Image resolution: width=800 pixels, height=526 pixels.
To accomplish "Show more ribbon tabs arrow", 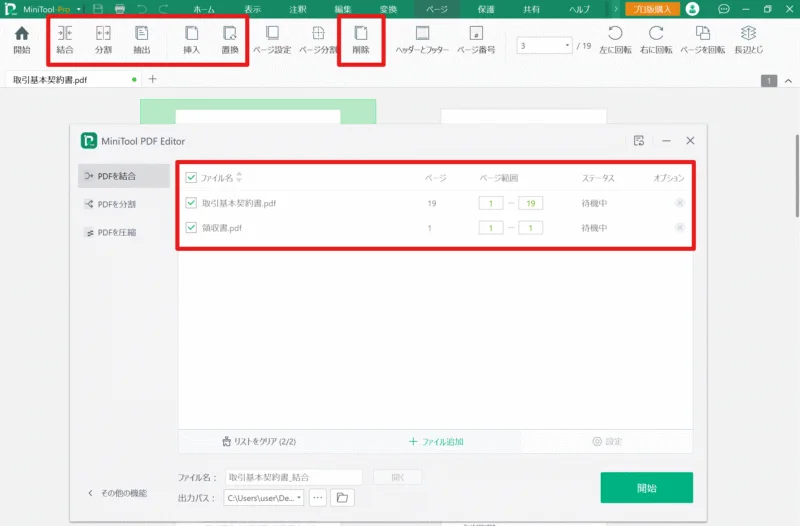I will (615, 9).
